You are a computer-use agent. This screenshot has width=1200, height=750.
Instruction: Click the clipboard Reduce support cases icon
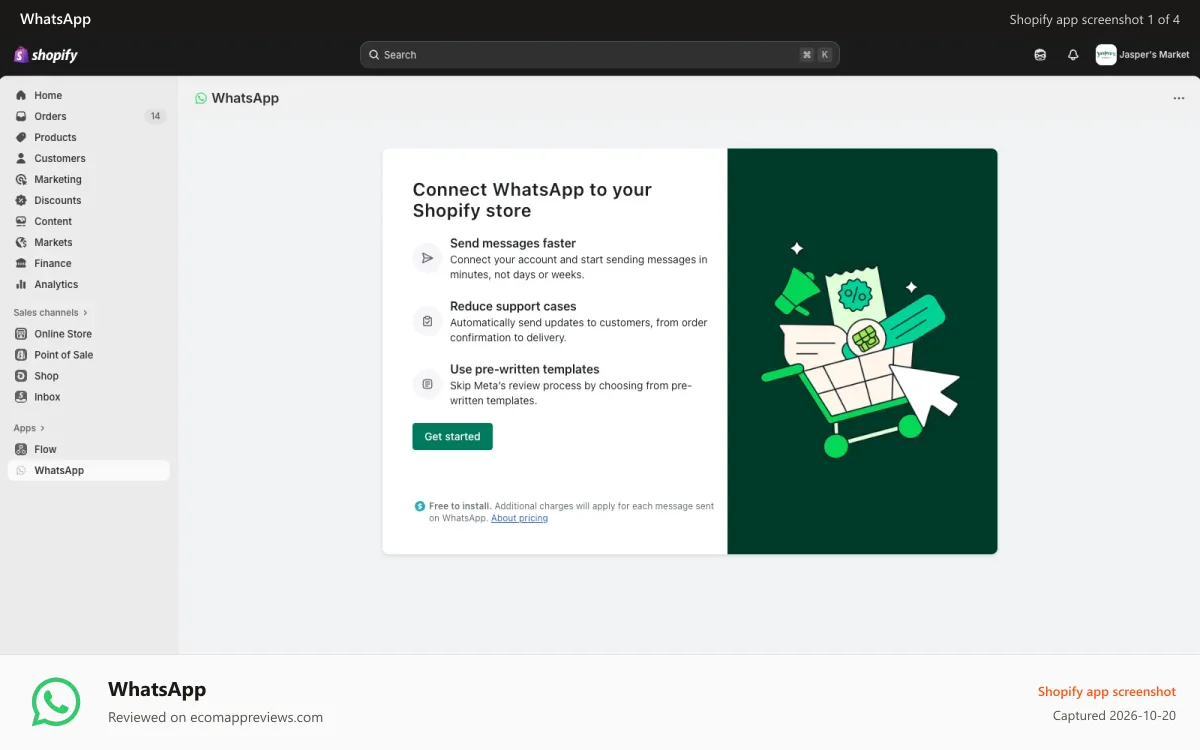tap(427, 321)
